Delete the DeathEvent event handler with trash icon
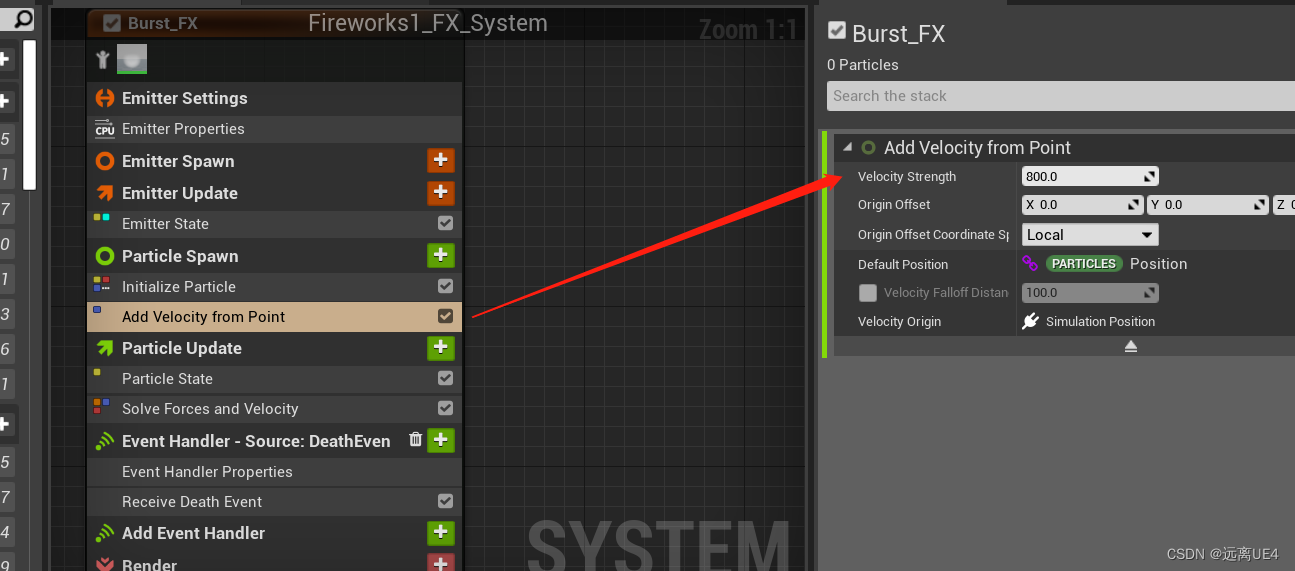1295x571 pixels. [415, 439]
